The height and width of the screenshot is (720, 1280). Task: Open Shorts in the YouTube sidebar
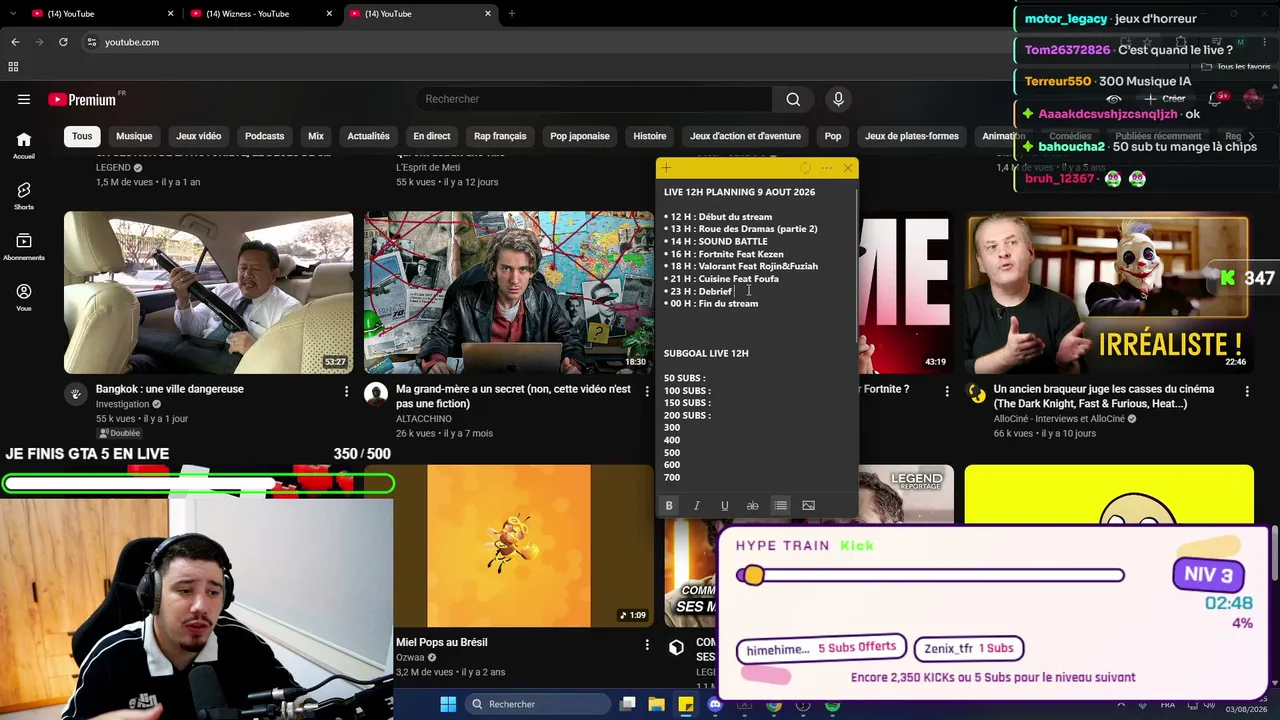coord(24,196)
